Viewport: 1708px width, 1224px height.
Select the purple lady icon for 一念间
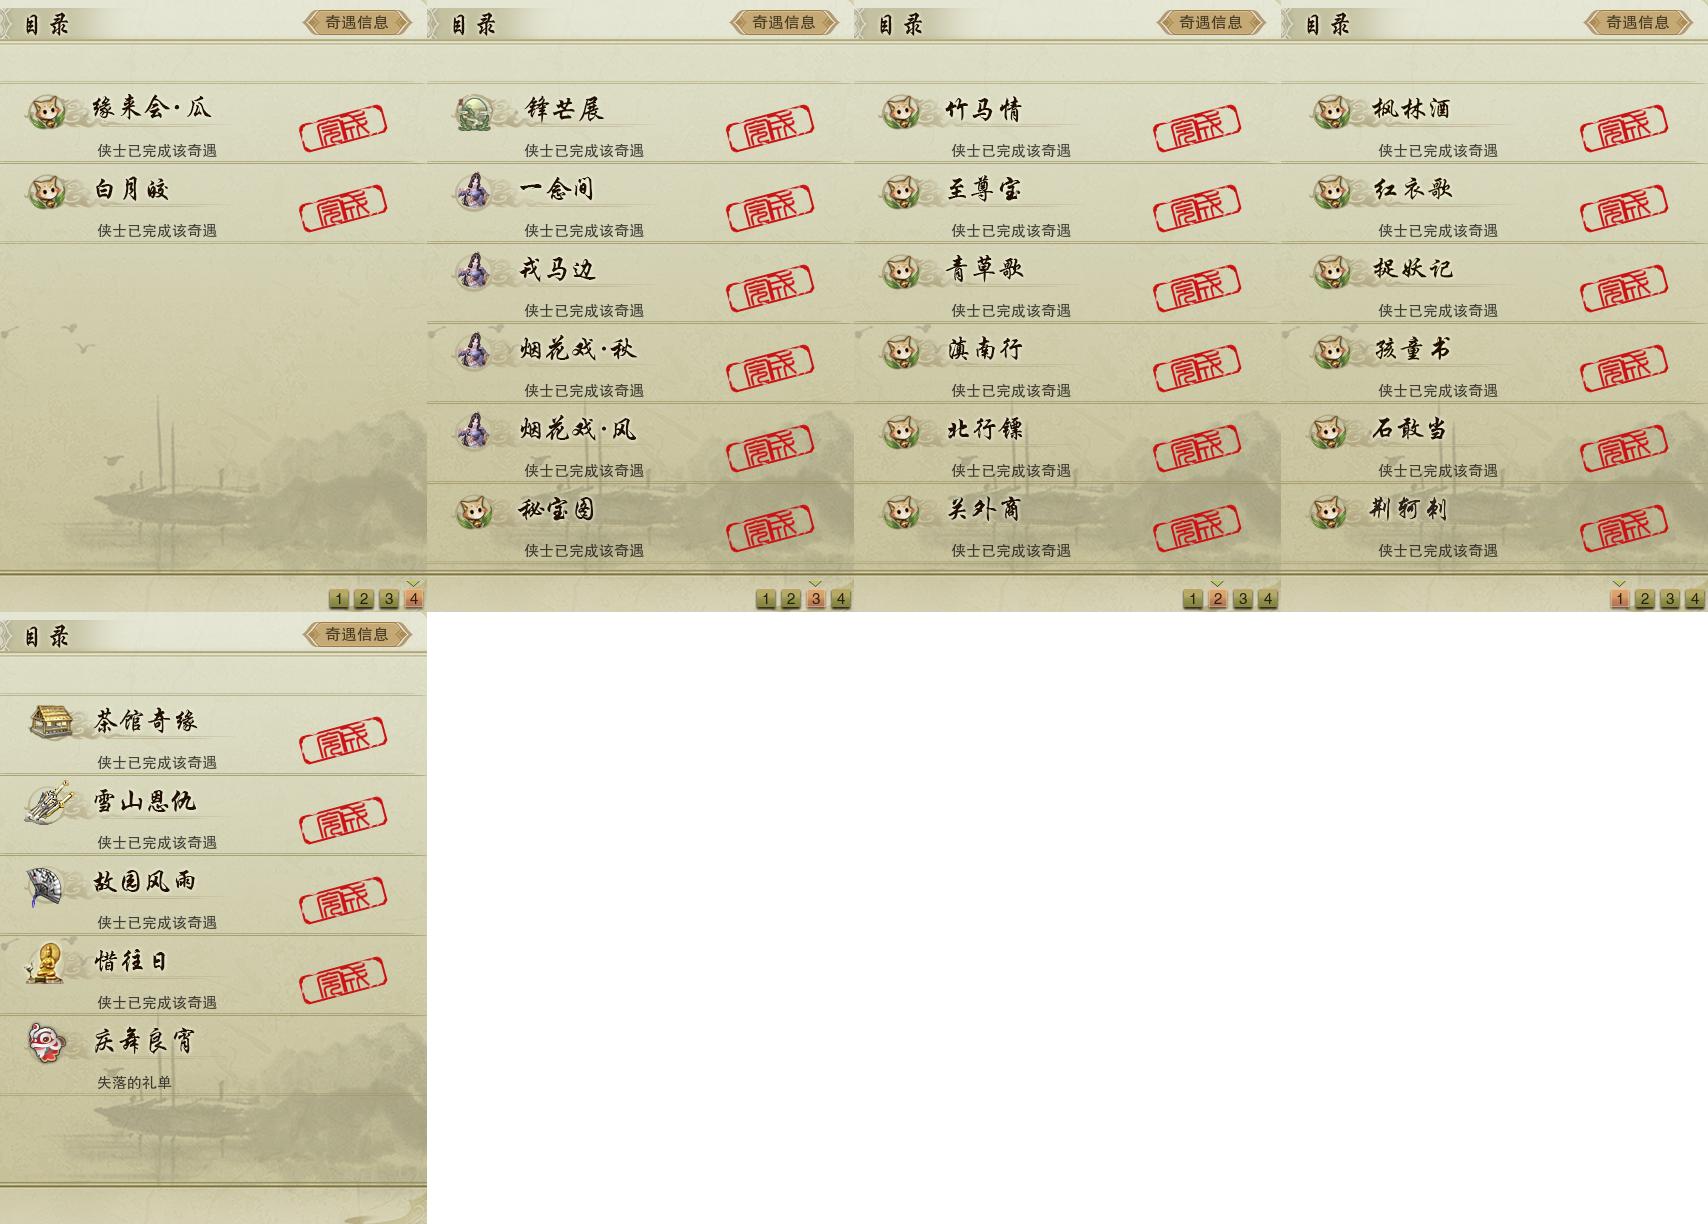[473, 191]
